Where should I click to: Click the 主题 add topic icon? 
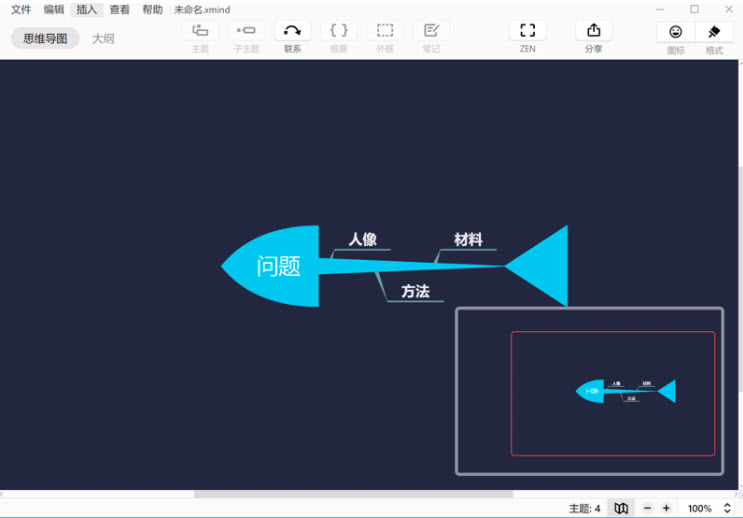(200, 31)
